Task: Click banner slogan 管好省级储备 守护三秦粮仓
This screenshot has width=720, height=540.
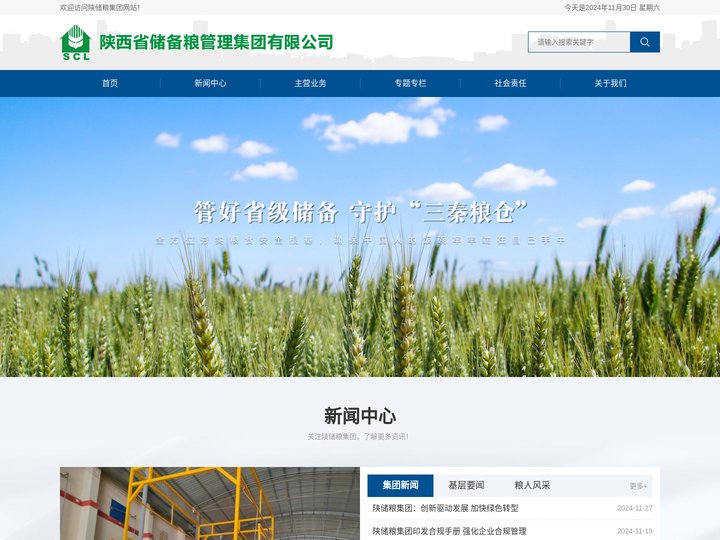Action: pos(361,212)
